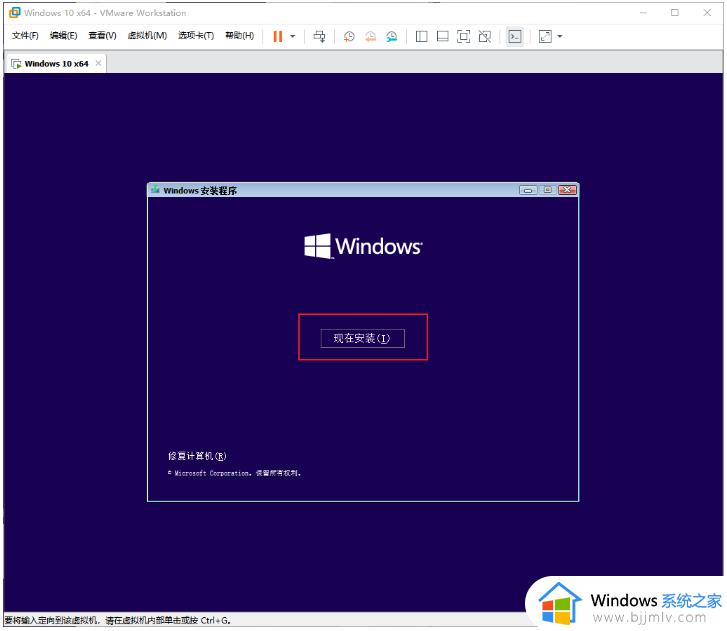Toggle the library sidebar panel icon
The image size is (727, 631).
click(x=421, y=36)
